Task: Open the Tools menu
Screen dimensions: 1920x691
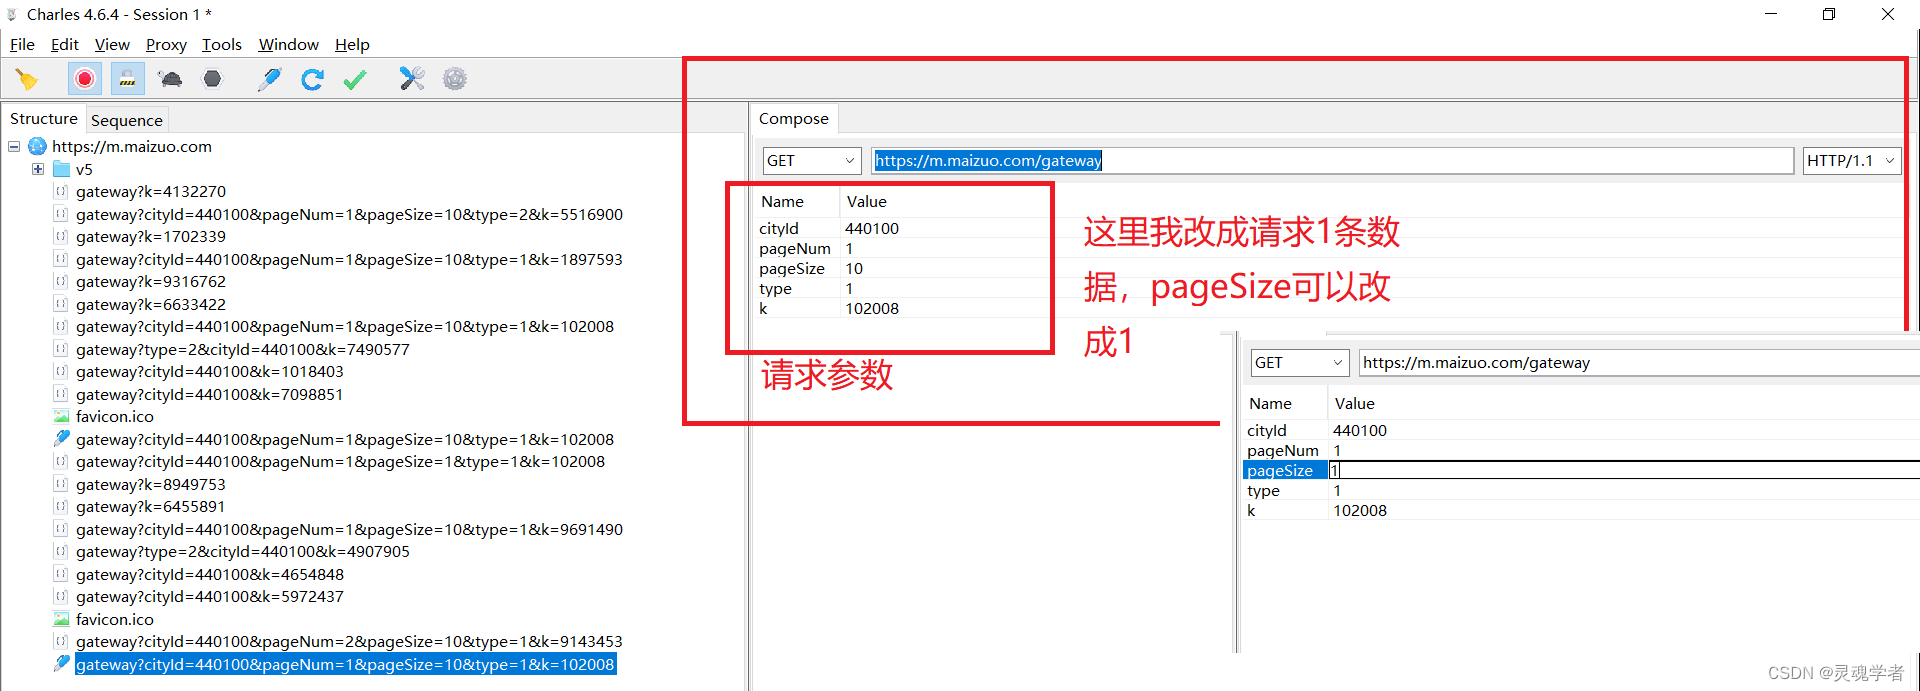Action: [x=222, y=44]
